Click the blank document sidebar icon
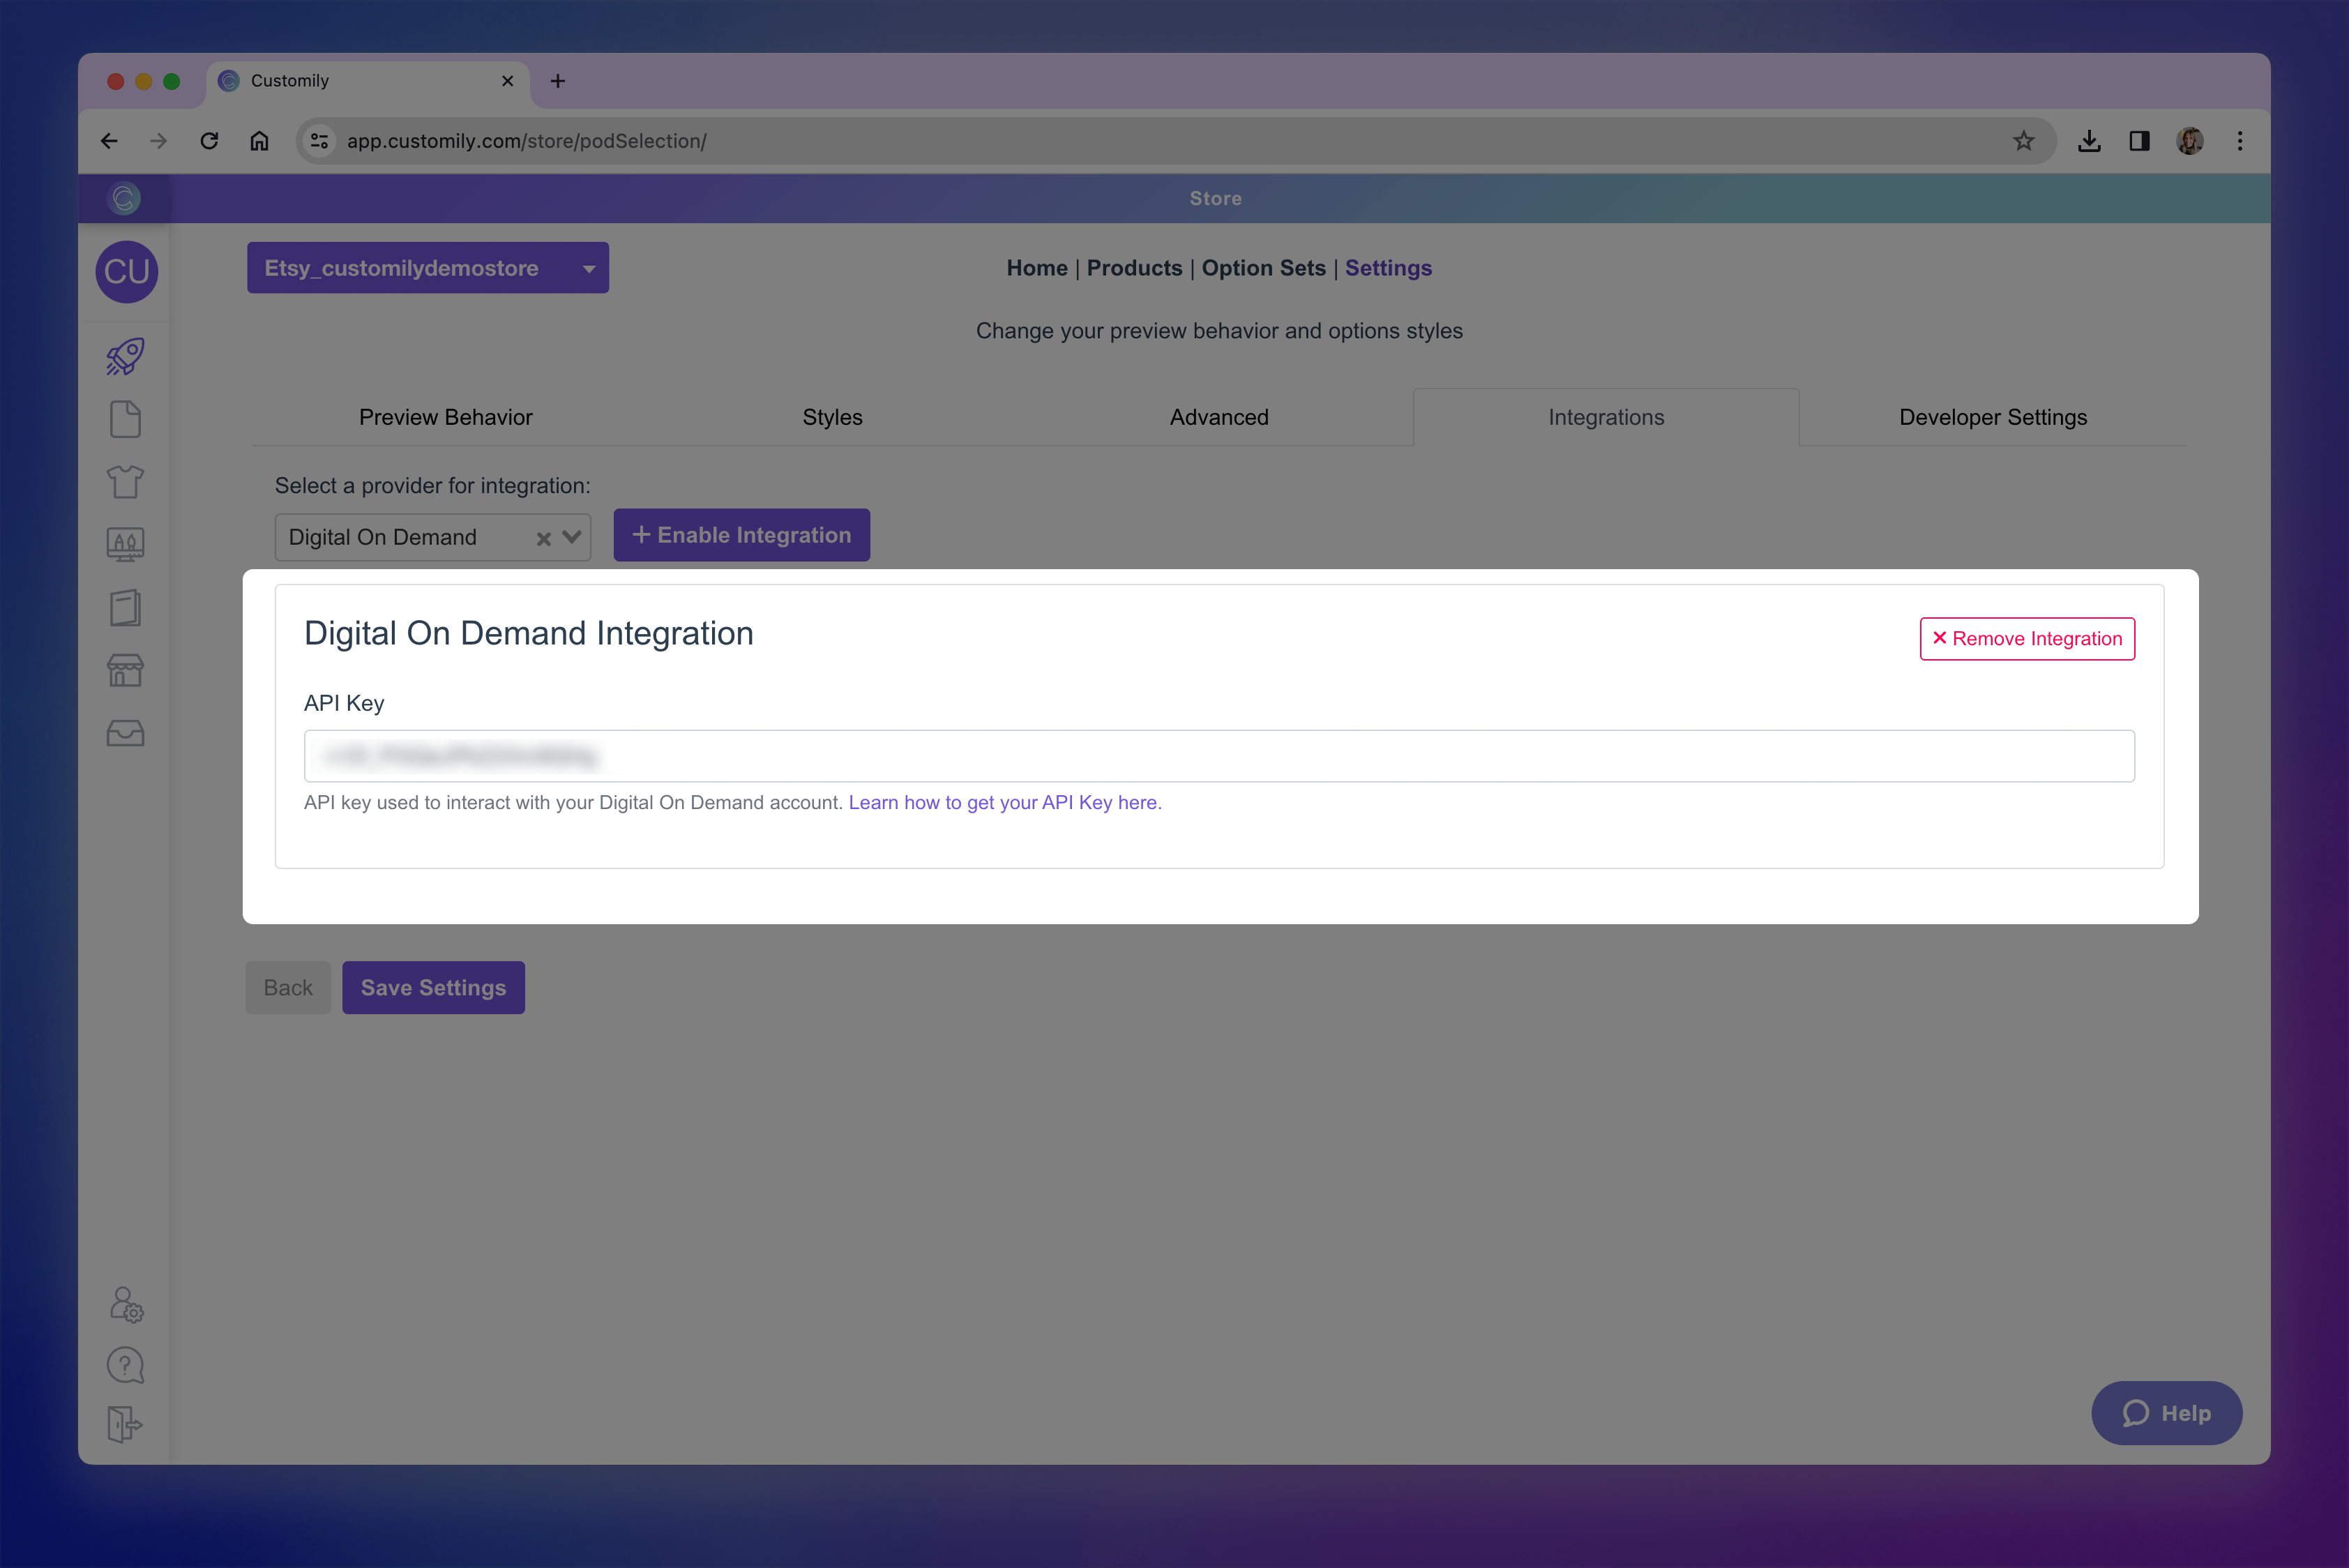The image size is (2349, 1568). tap(125, 419)
